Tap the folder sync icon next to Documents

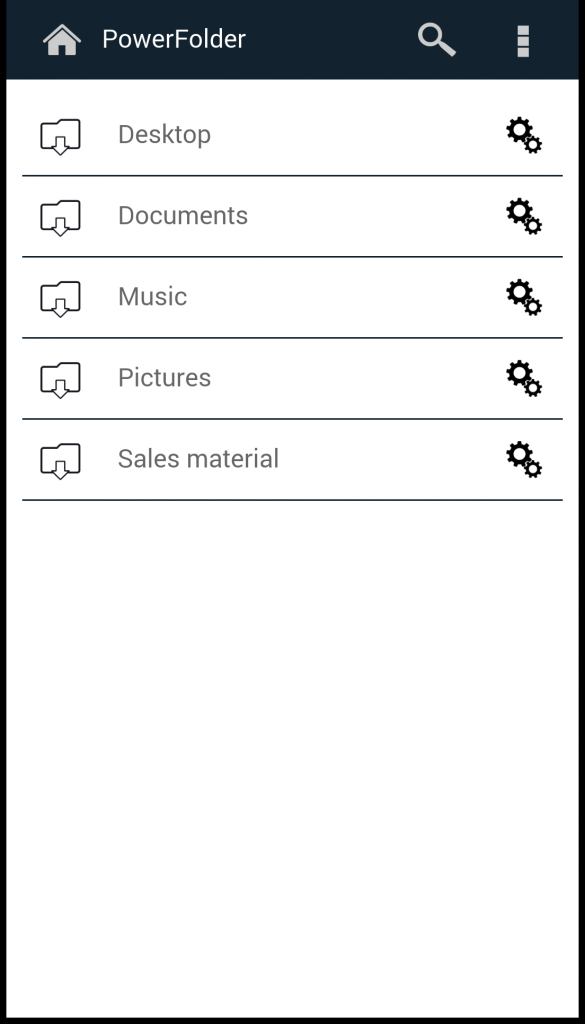tap(60, 216)
